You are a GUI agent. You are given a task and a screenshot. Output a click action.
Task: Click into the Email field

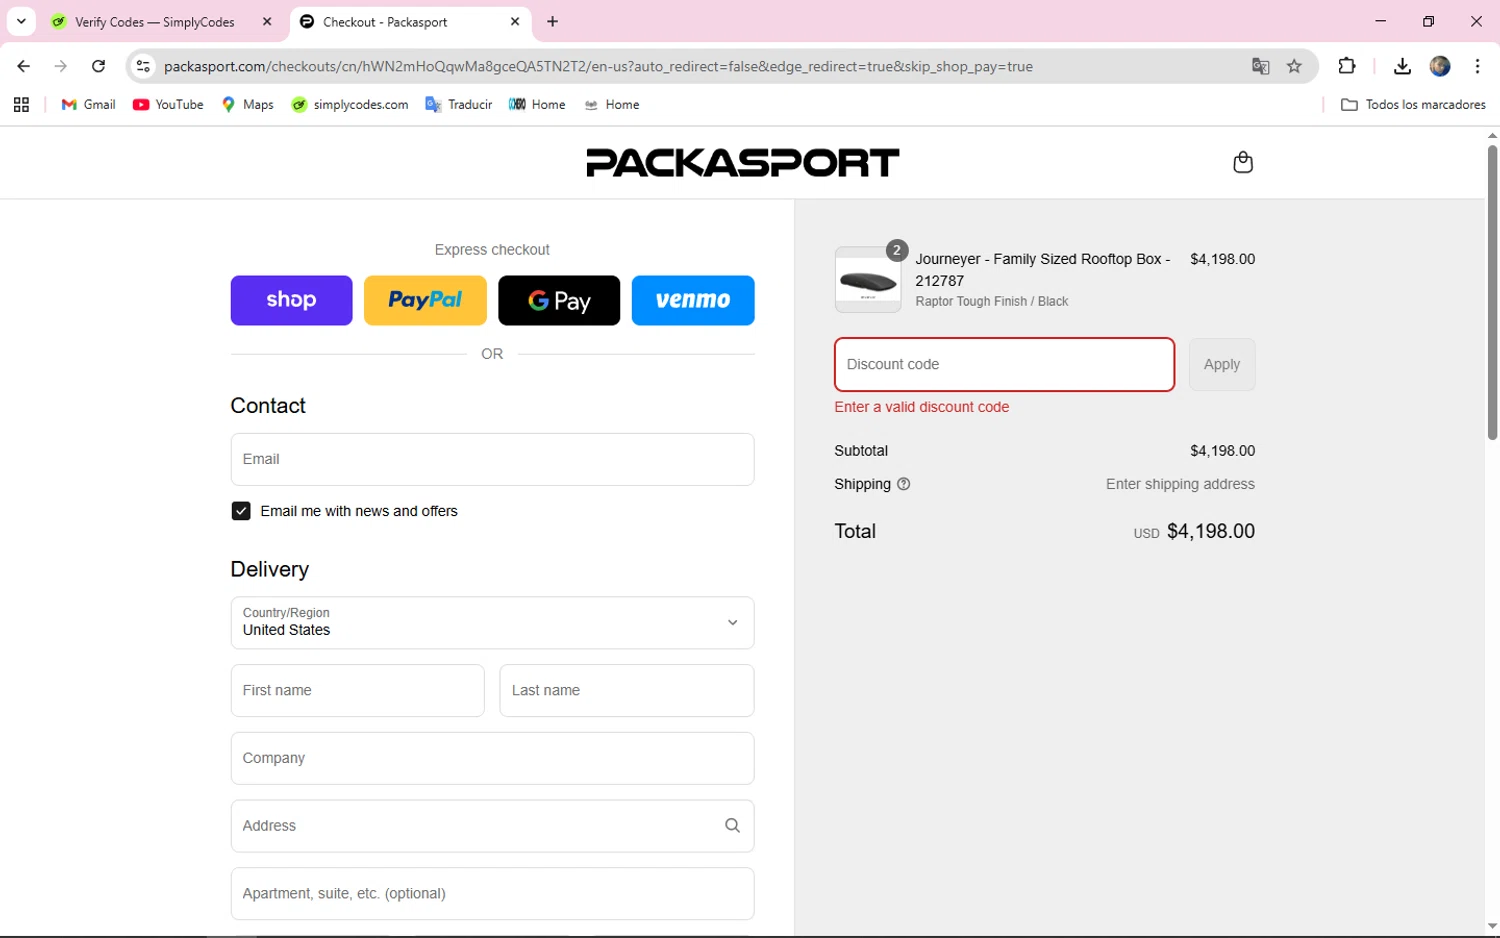point(492,459)
